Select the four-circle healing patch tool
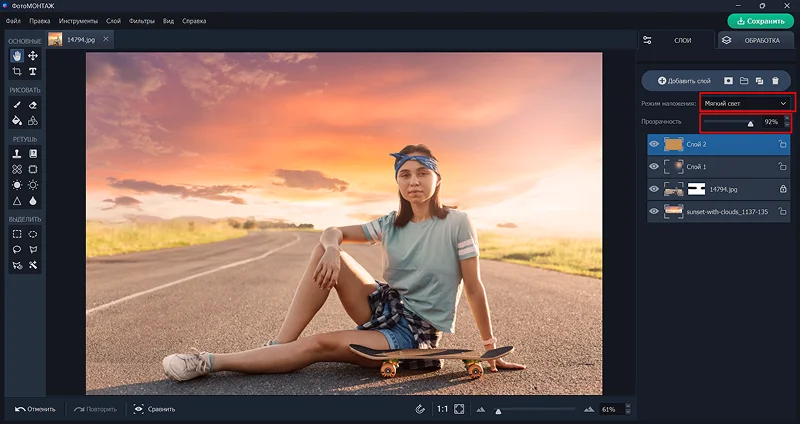This screenshot has width=800, height=424. (17, 169)
